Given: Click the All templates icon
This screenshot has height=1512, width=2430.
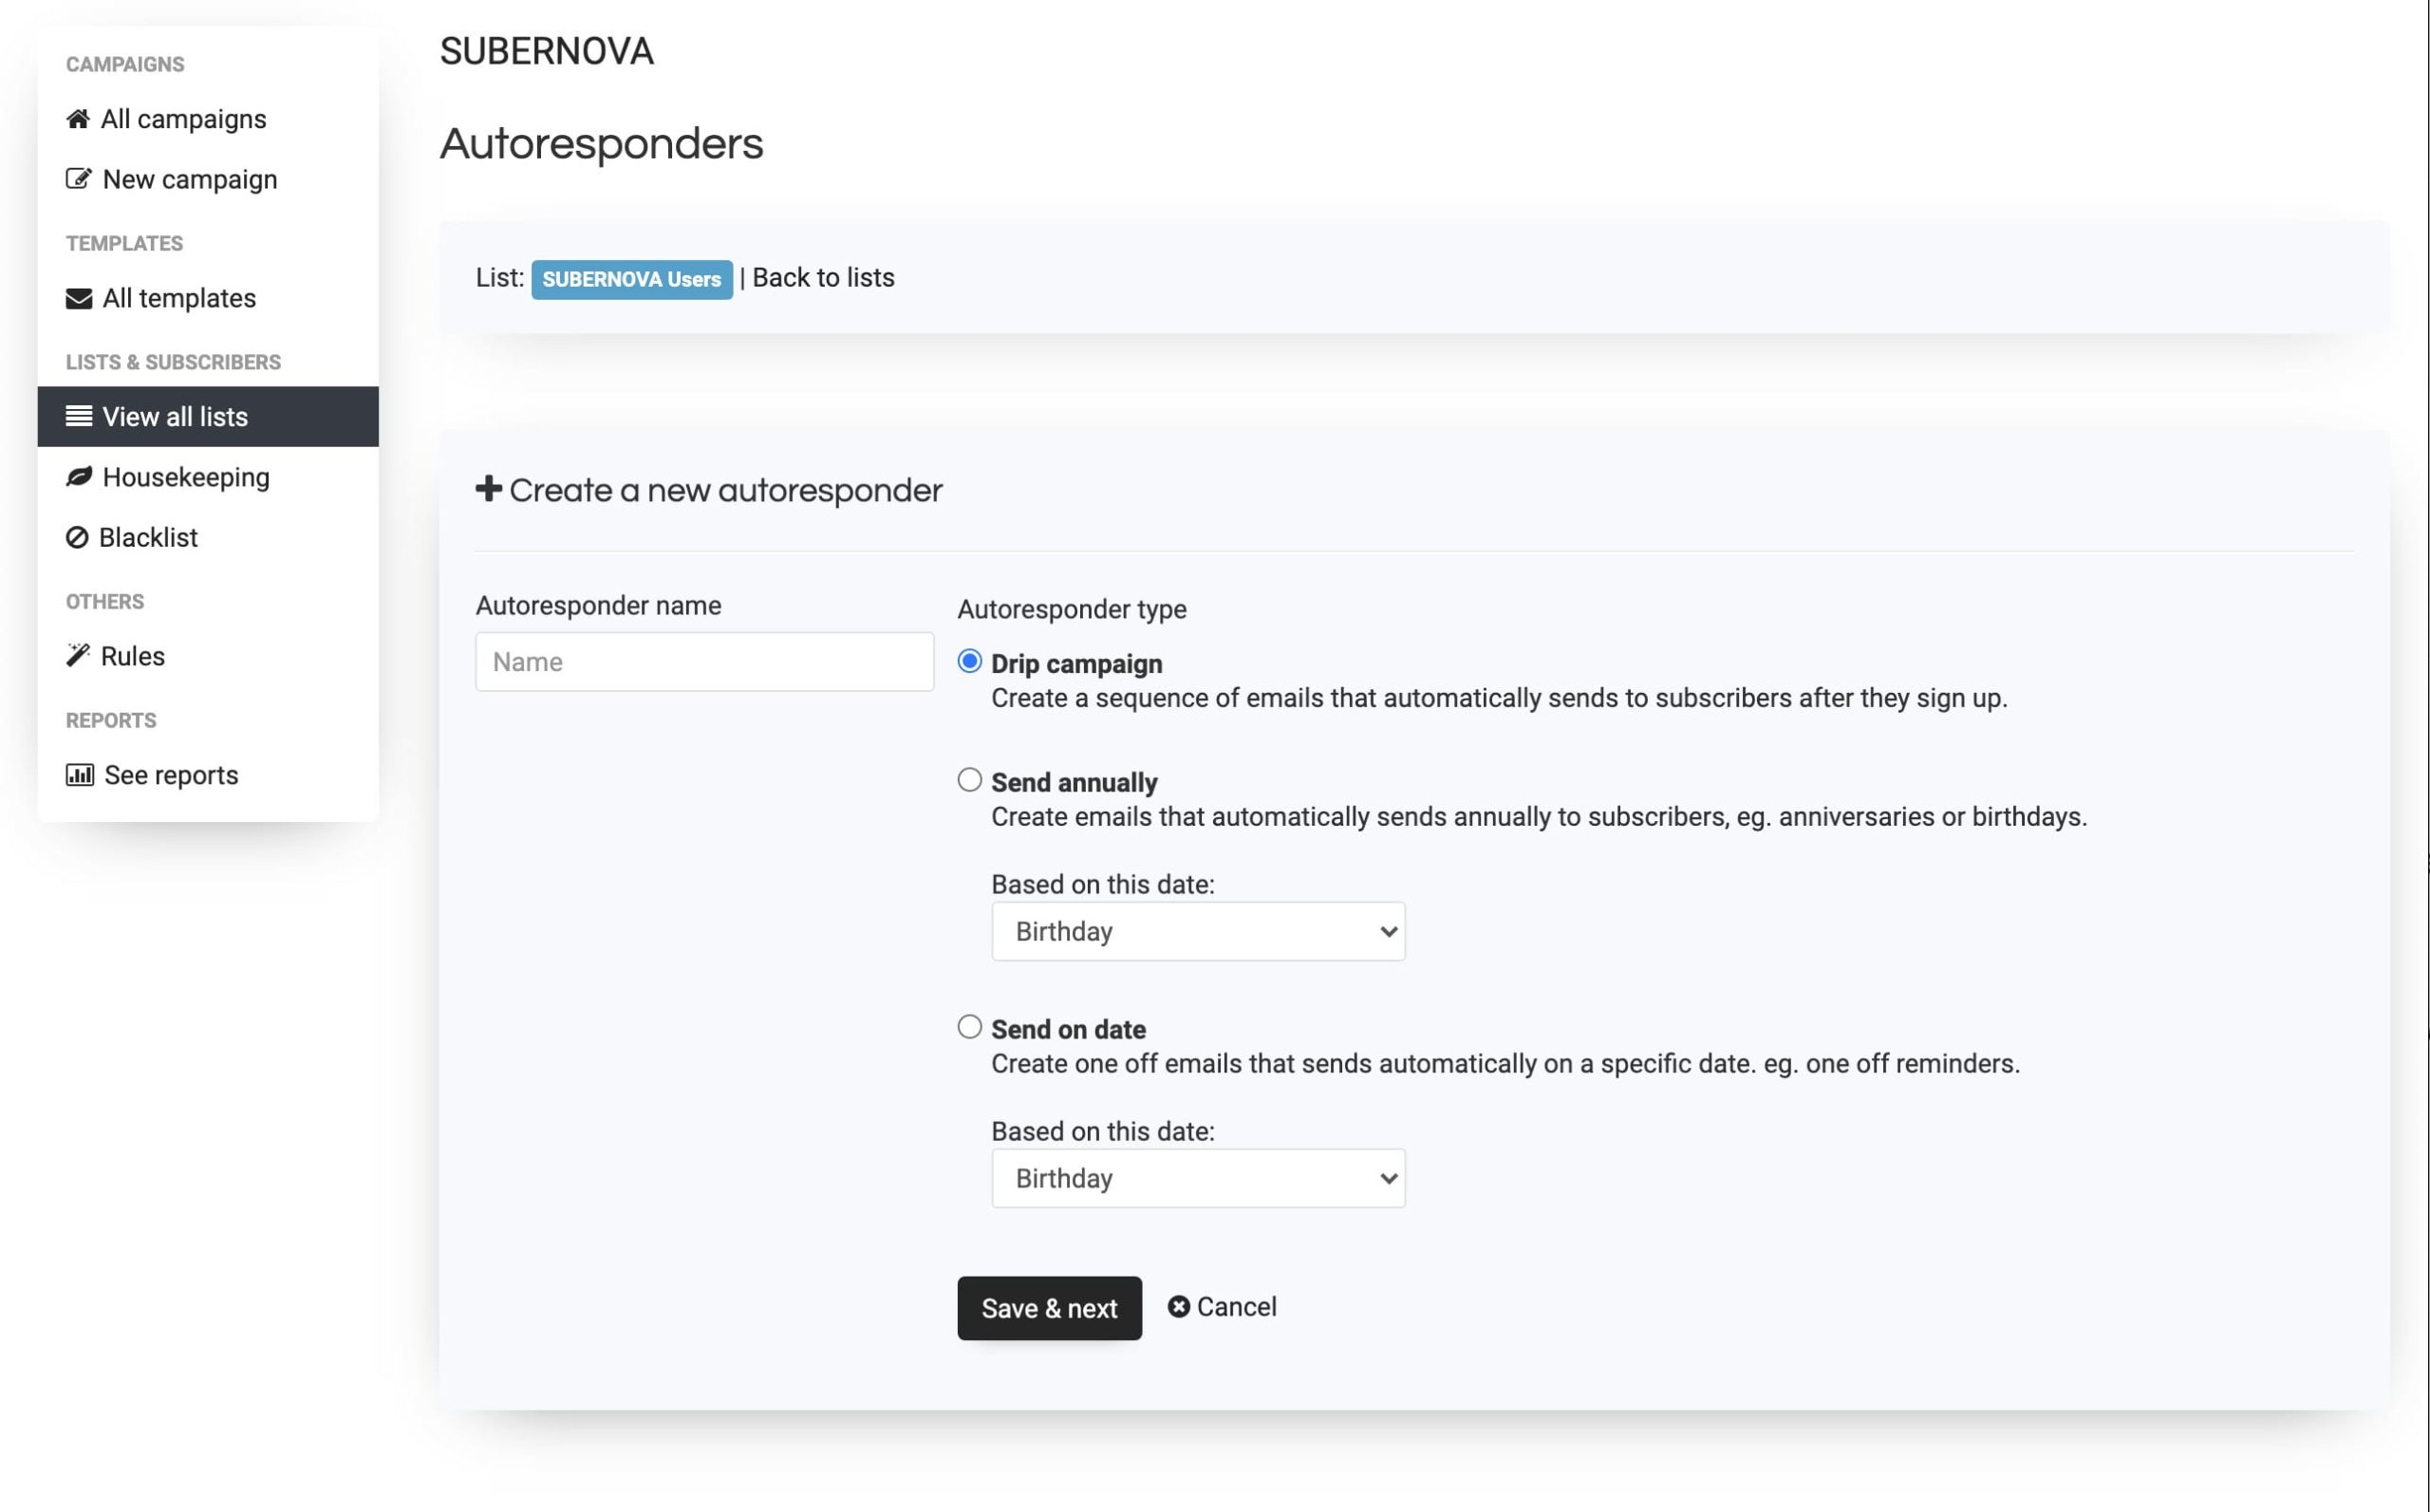Looking at the screenshot, I should point(77,298).
